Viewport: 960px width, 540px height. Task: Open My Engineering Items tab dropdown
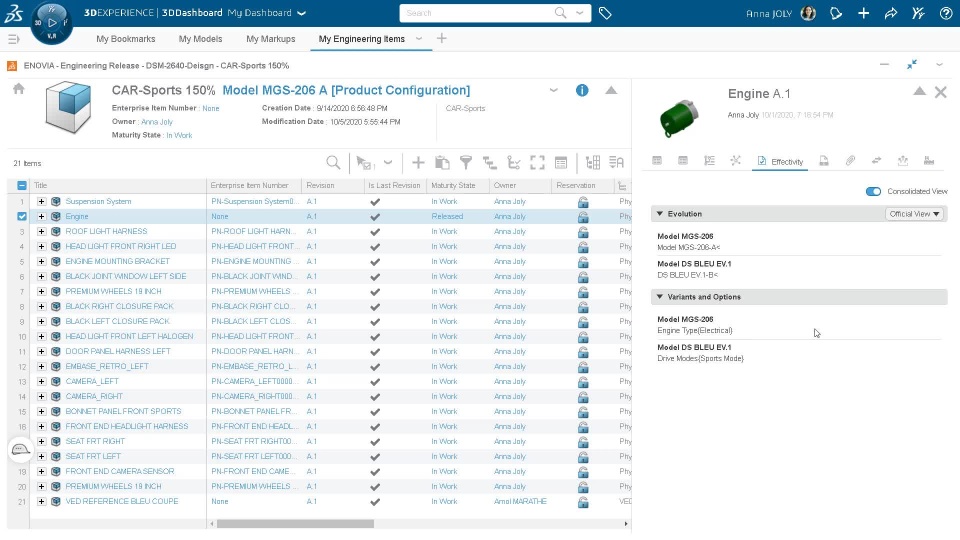(419, 39)
